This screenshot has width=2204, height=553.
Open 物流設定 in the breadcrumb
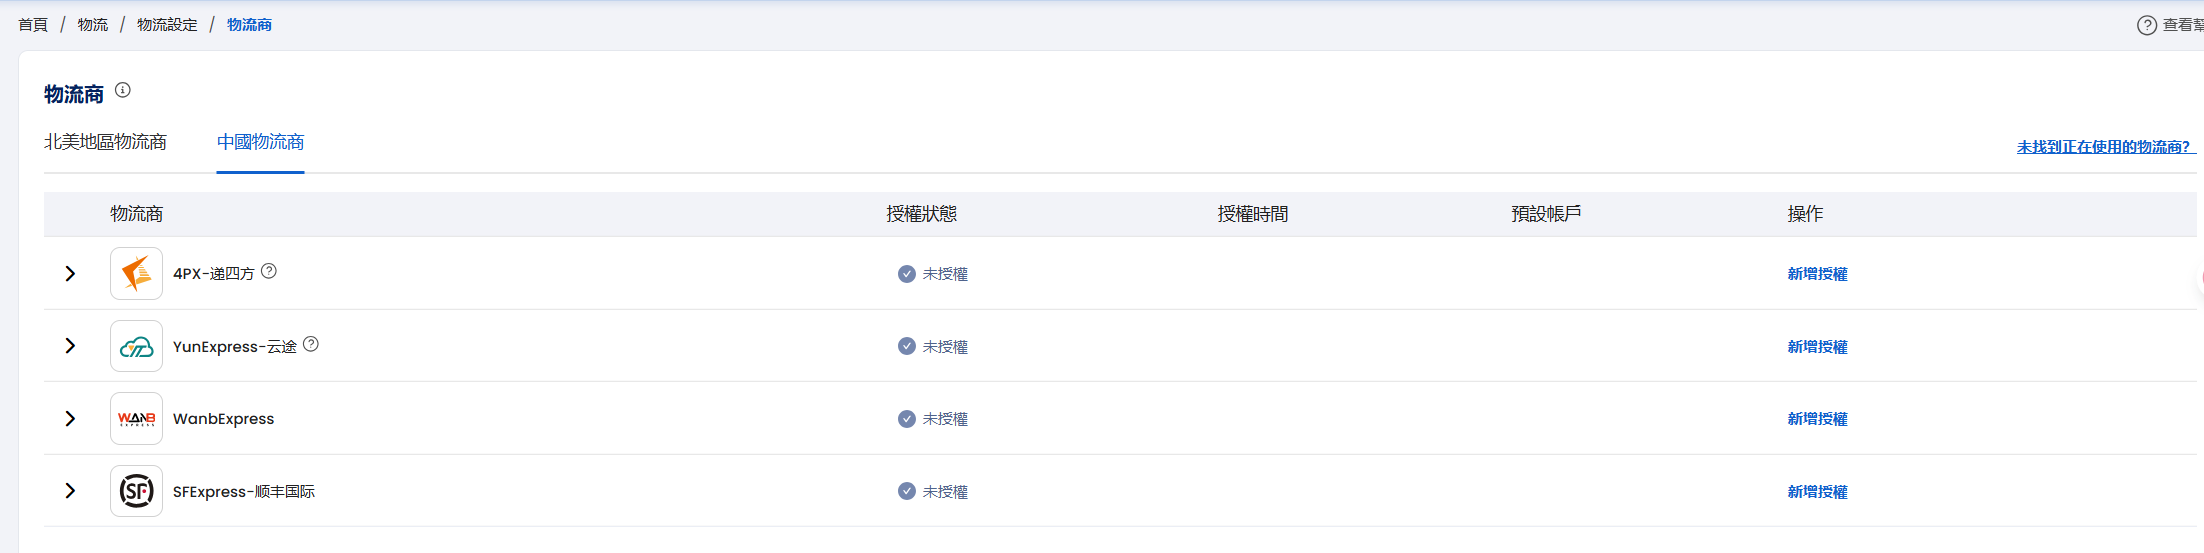tap(167, 25)
